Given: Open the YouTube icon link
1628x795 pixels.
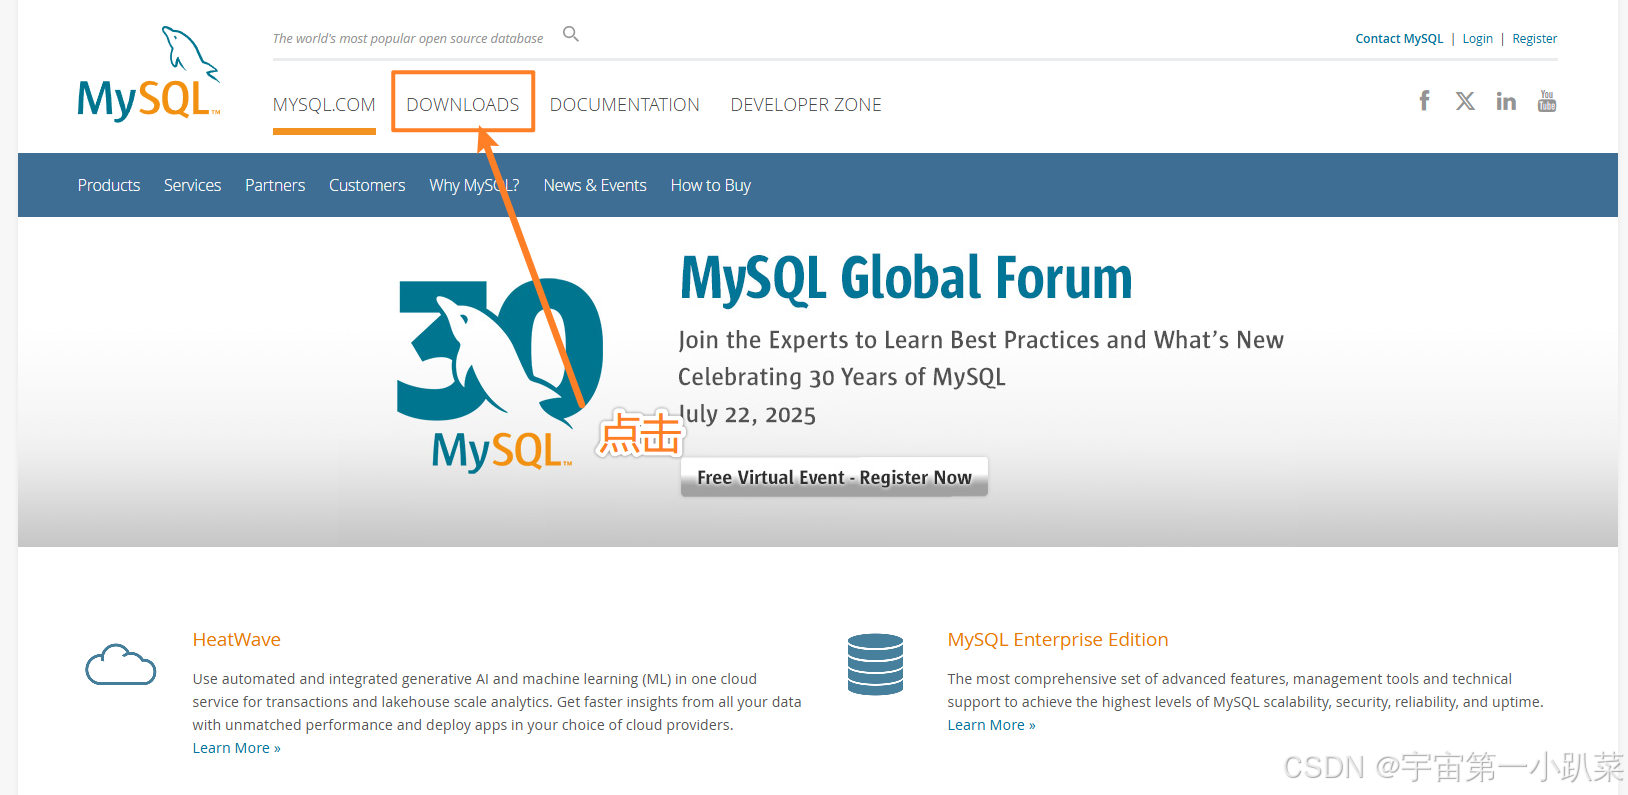Looking at the screenshot, I should click(1547, 101).
